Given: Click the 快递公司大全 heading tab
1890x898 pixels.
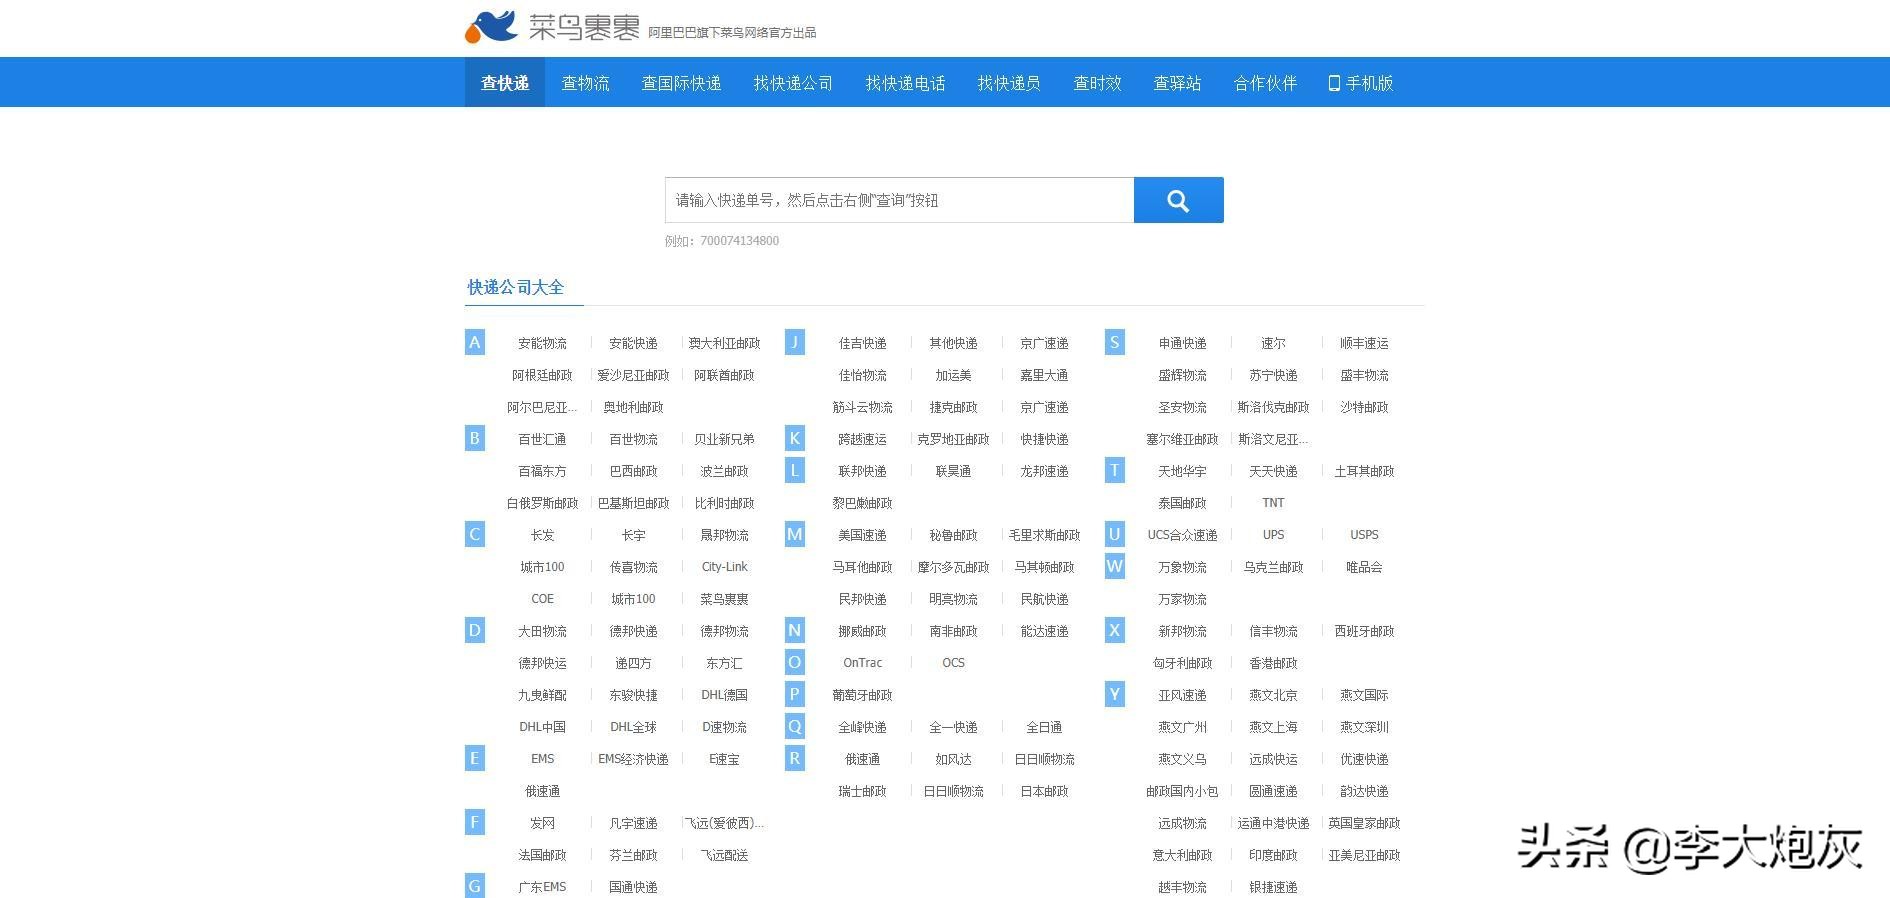Looking at the screenshot, I should [516, 287].
